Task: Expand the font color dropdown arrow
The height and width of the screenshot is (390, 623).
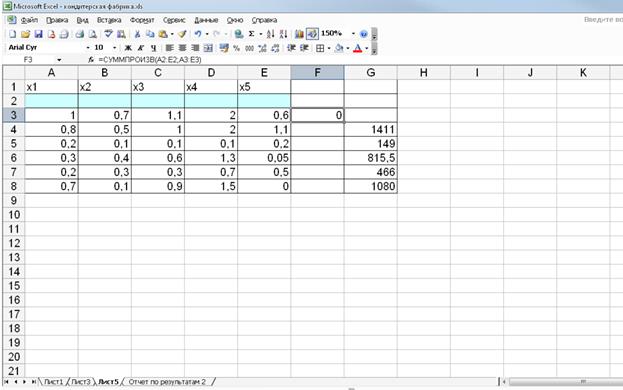Action: pyautogui.click(x=366, y=48)
